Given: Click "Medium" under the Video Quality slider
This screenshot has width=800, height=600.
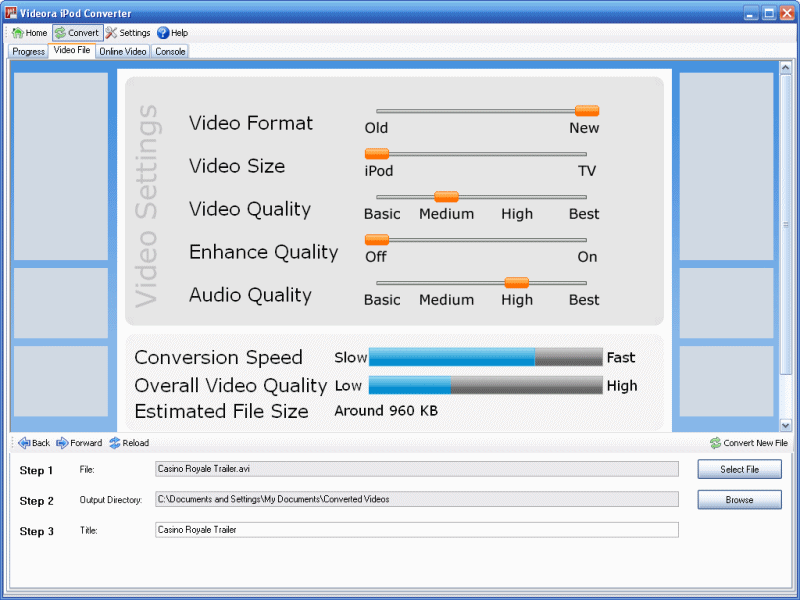Looking at the screenshot, I should coord(446,214).
